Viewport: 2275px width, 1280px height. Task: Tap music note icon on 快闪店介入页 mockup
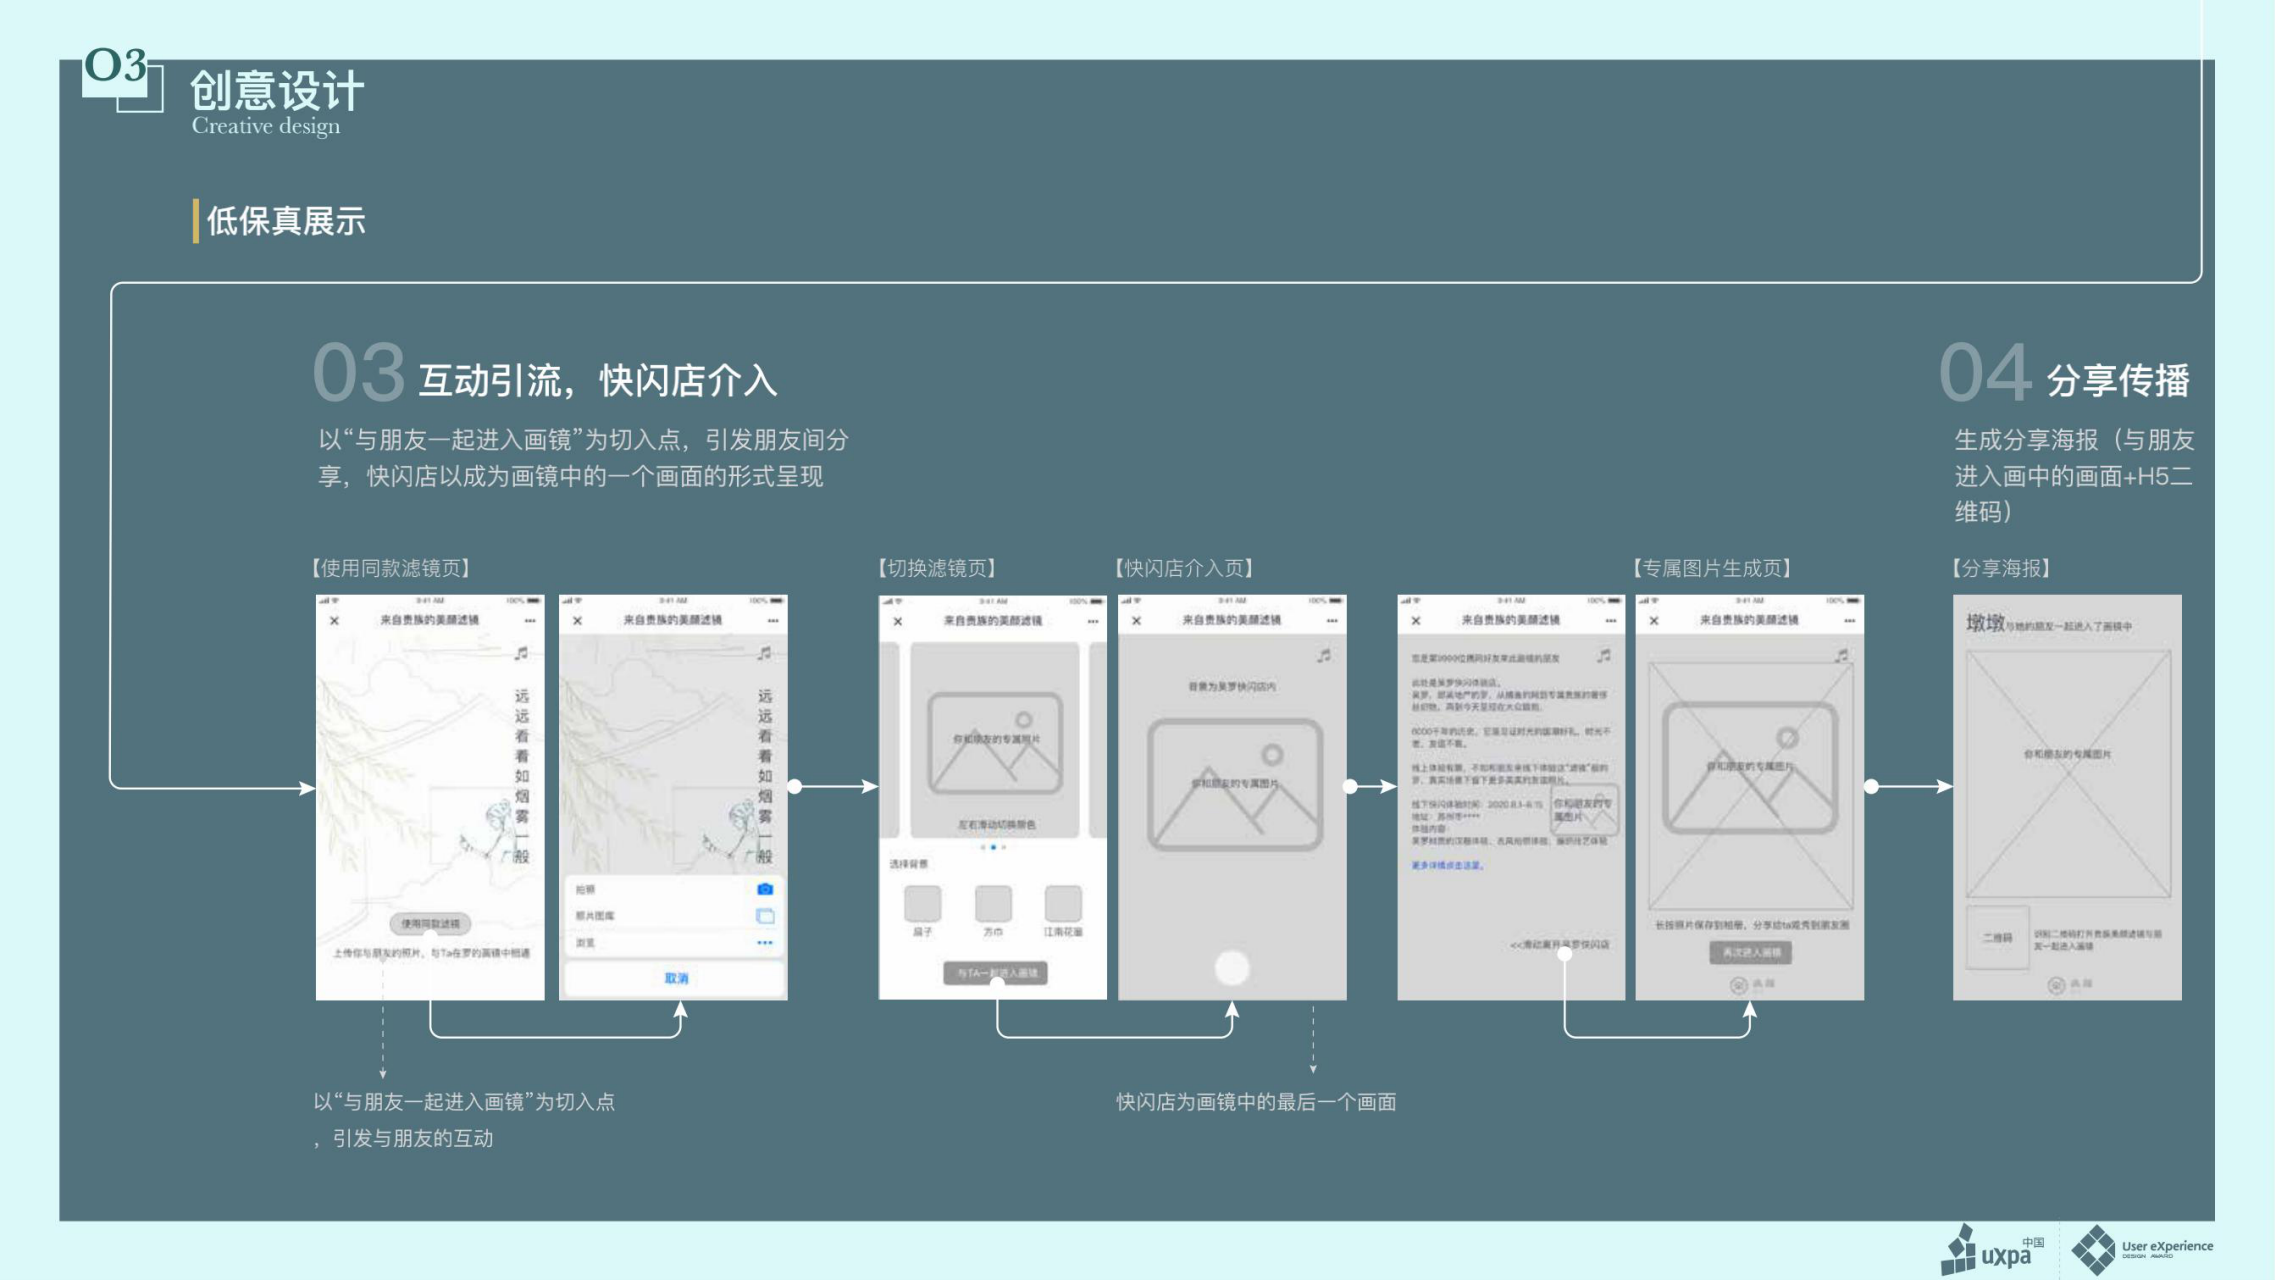(1324, 656)
